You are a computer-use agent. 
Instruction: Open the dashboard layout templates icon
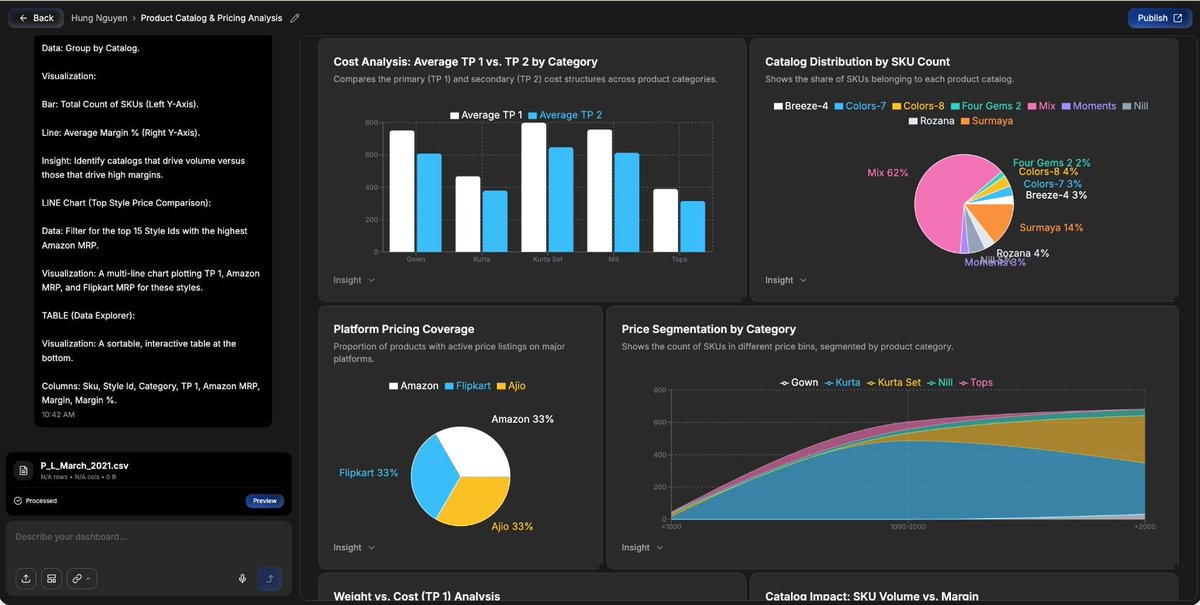tap(51, 578)
